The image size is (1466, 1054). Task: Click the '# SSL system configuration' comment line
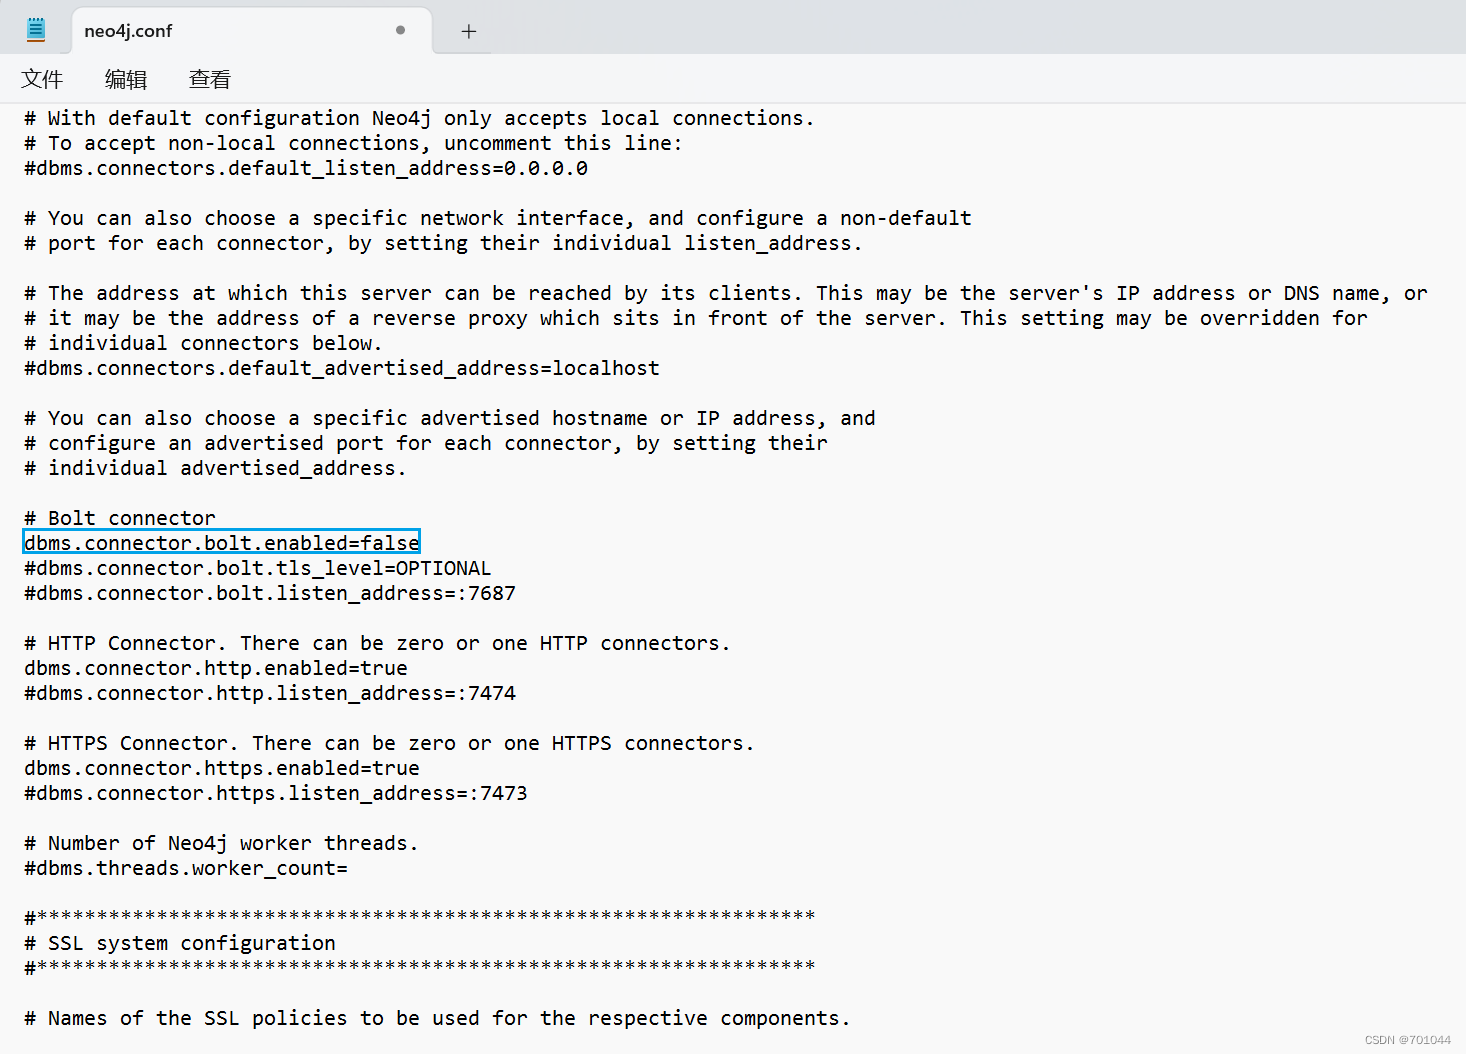(180, 943)
